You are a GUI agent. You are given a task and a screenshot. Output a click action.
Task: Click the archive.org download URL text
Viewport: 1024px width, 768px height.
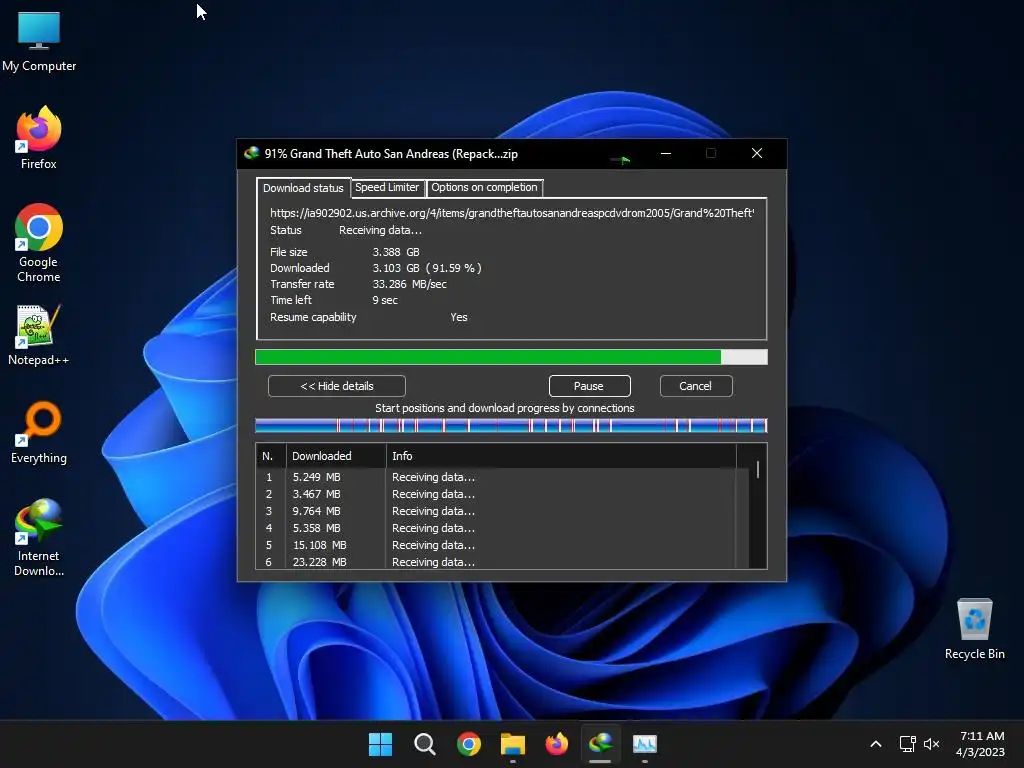click(512, 213)
